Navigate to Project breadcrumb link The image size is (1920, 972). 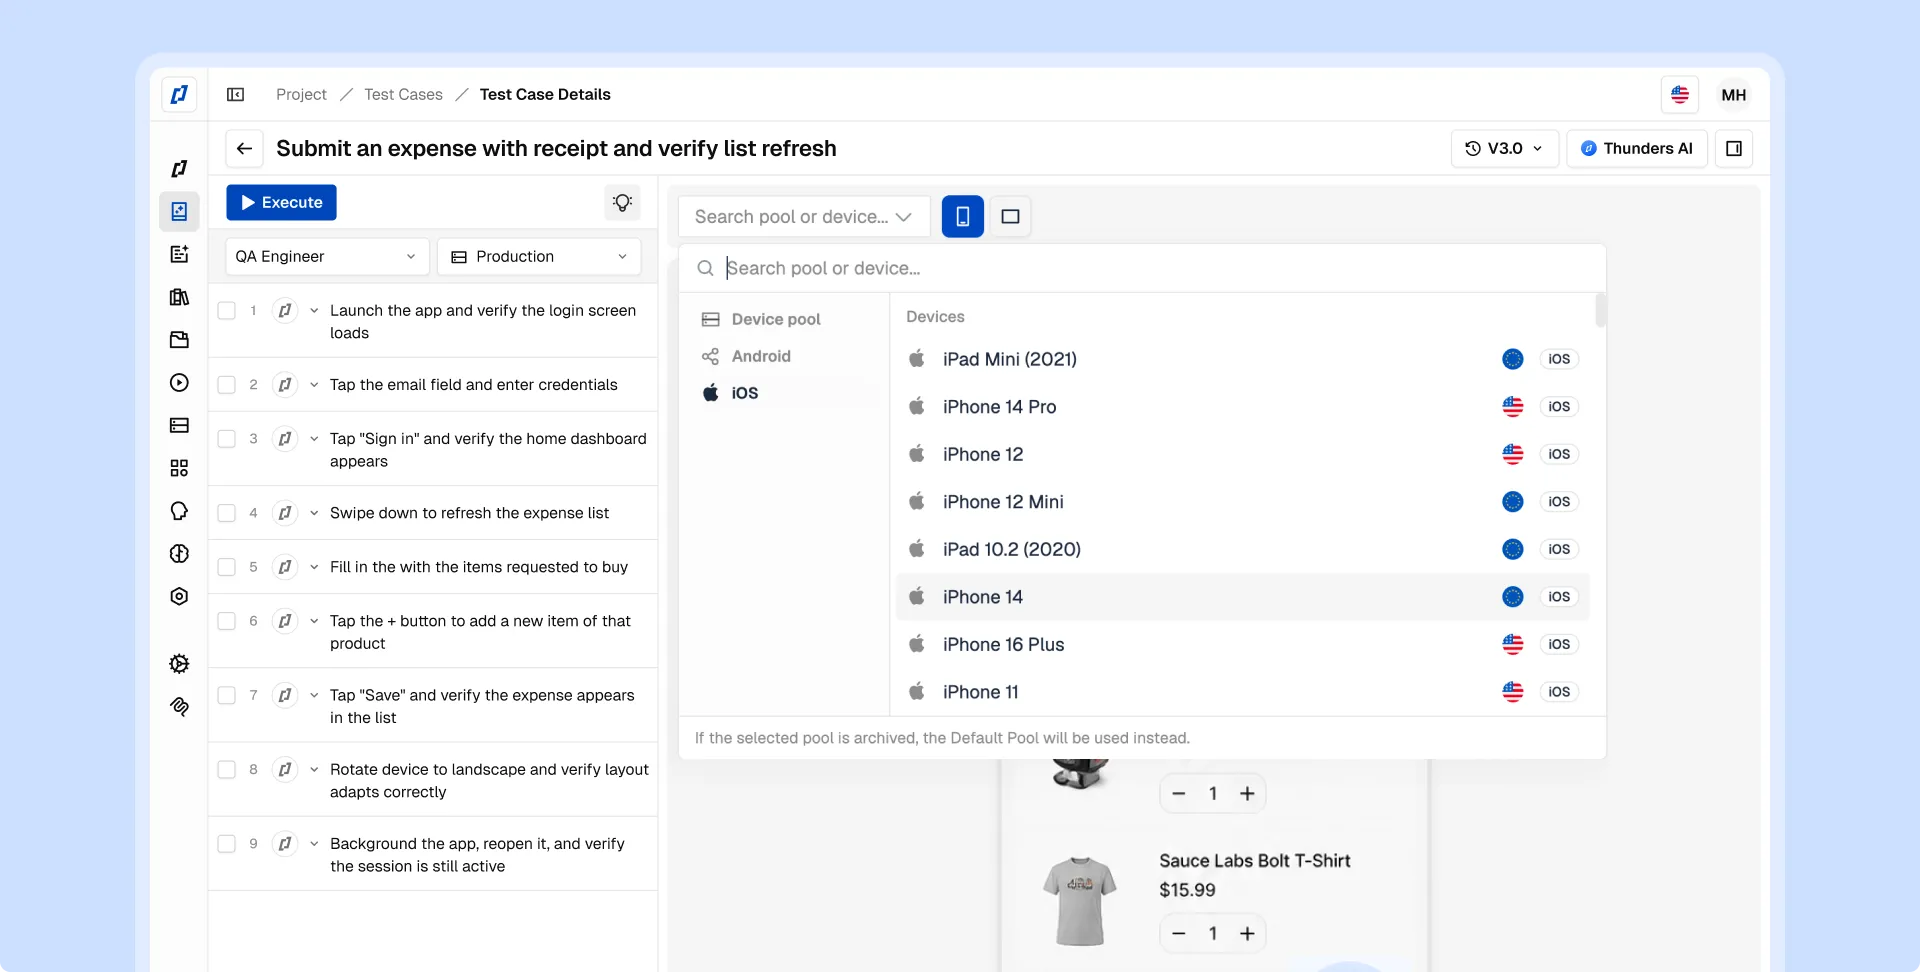pyautogui.click(x=301, y=95)
